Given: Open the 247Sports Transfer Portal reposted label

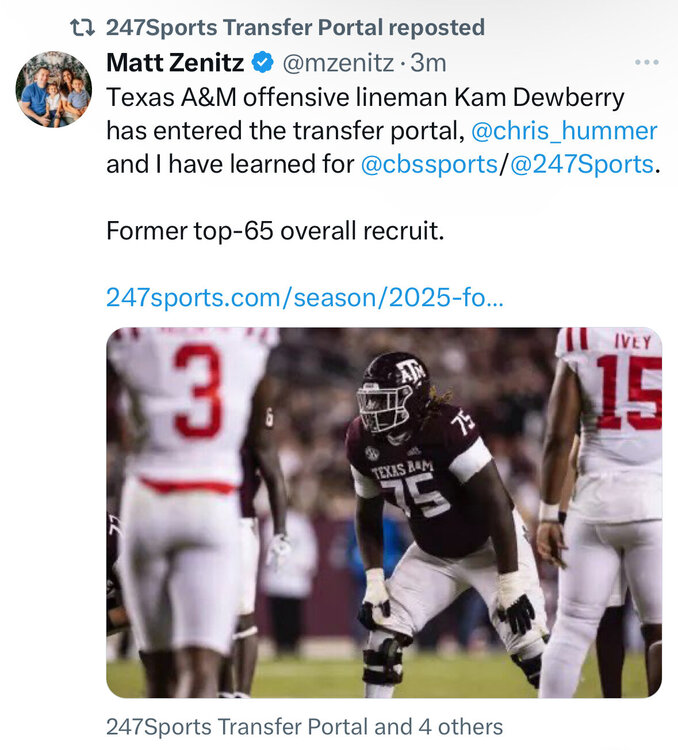Looking at the screenshot, I should click(295, 28).
